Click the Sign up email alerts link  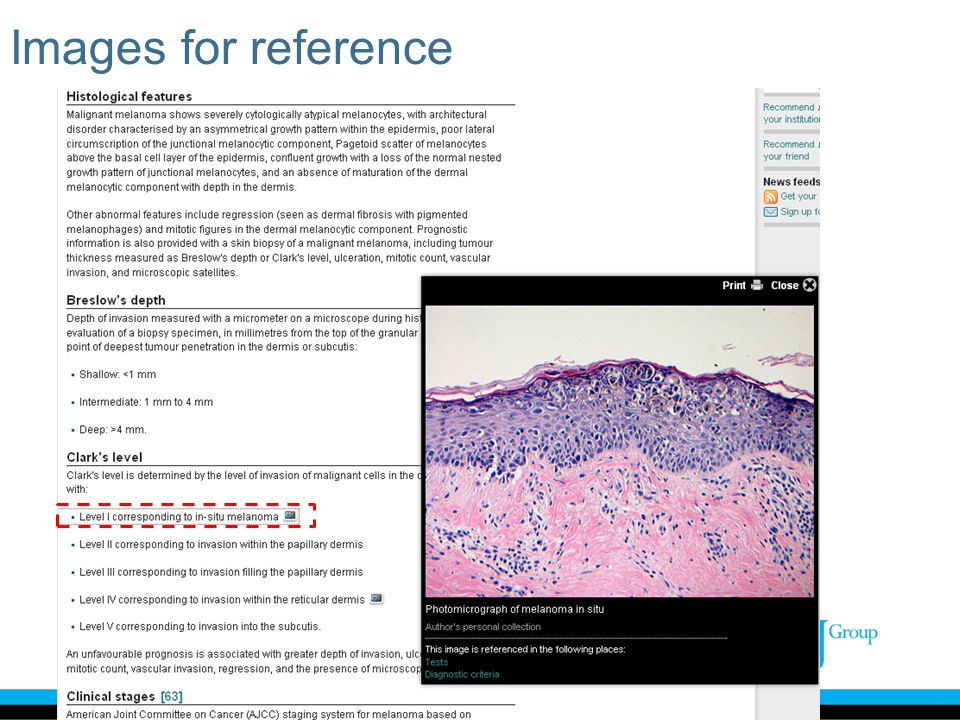(x=800, y=212)
